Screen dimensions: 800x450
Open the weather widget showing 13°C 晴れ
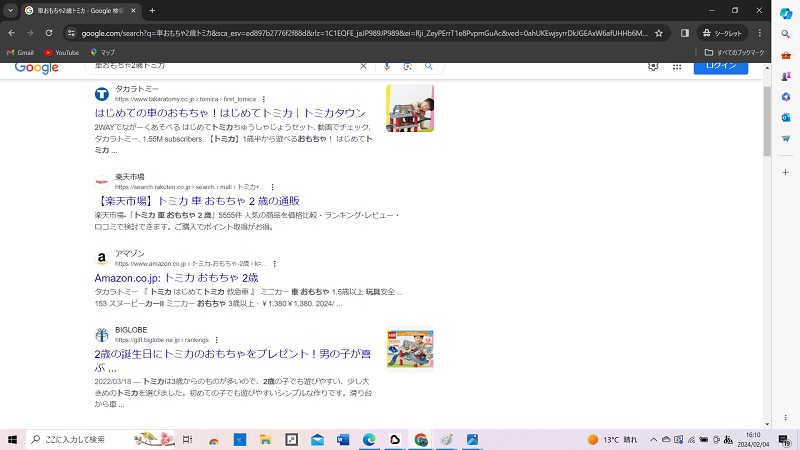613,439
